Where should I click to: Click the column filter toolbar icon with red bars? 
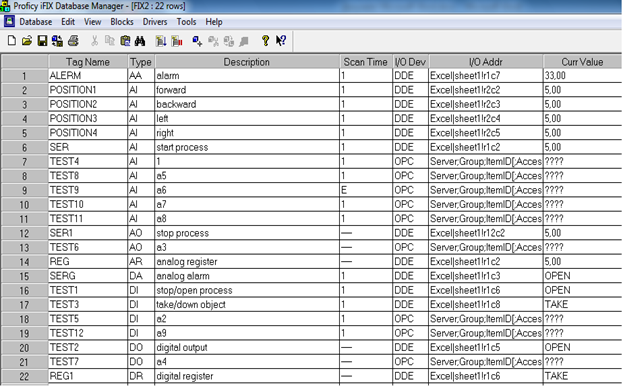pyautogui.click(x=177, y=41)
